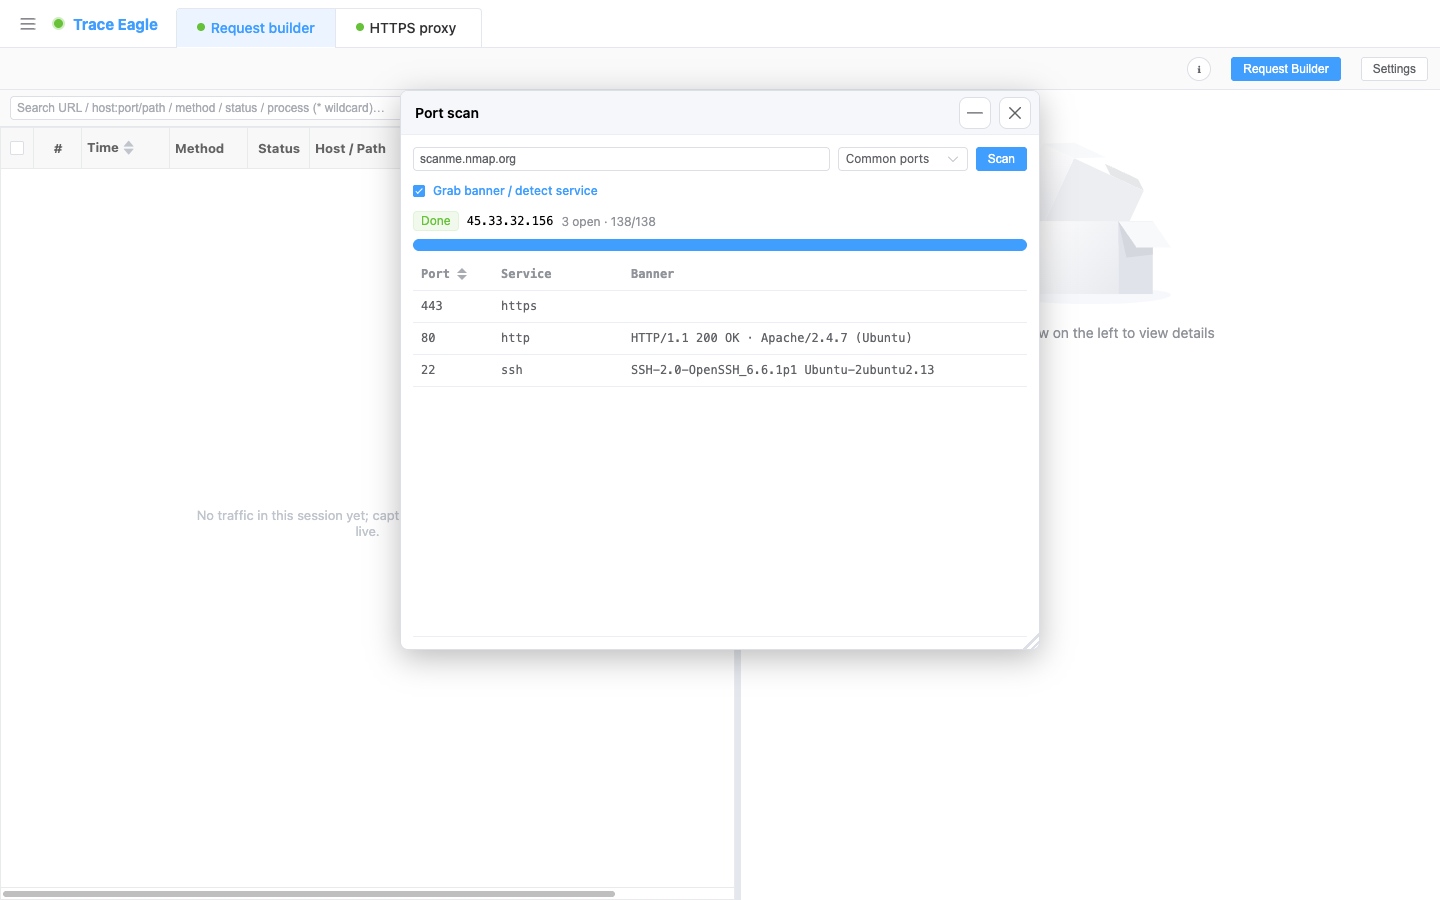Open the hamburger menu icon
Viewport: 1440px width, 900px height.
pyautogui.click(x=28, y=24)
